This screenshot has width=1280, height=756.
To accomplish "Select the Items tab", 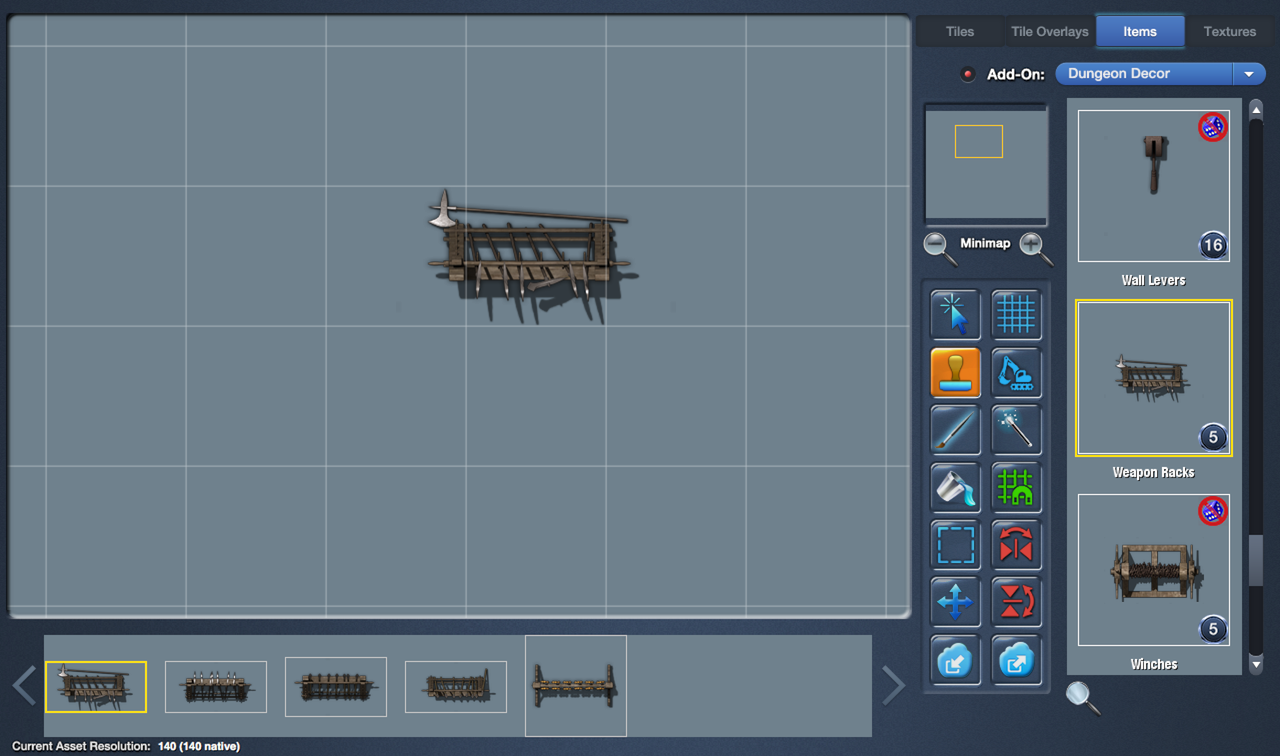I will click(1140, 31).
